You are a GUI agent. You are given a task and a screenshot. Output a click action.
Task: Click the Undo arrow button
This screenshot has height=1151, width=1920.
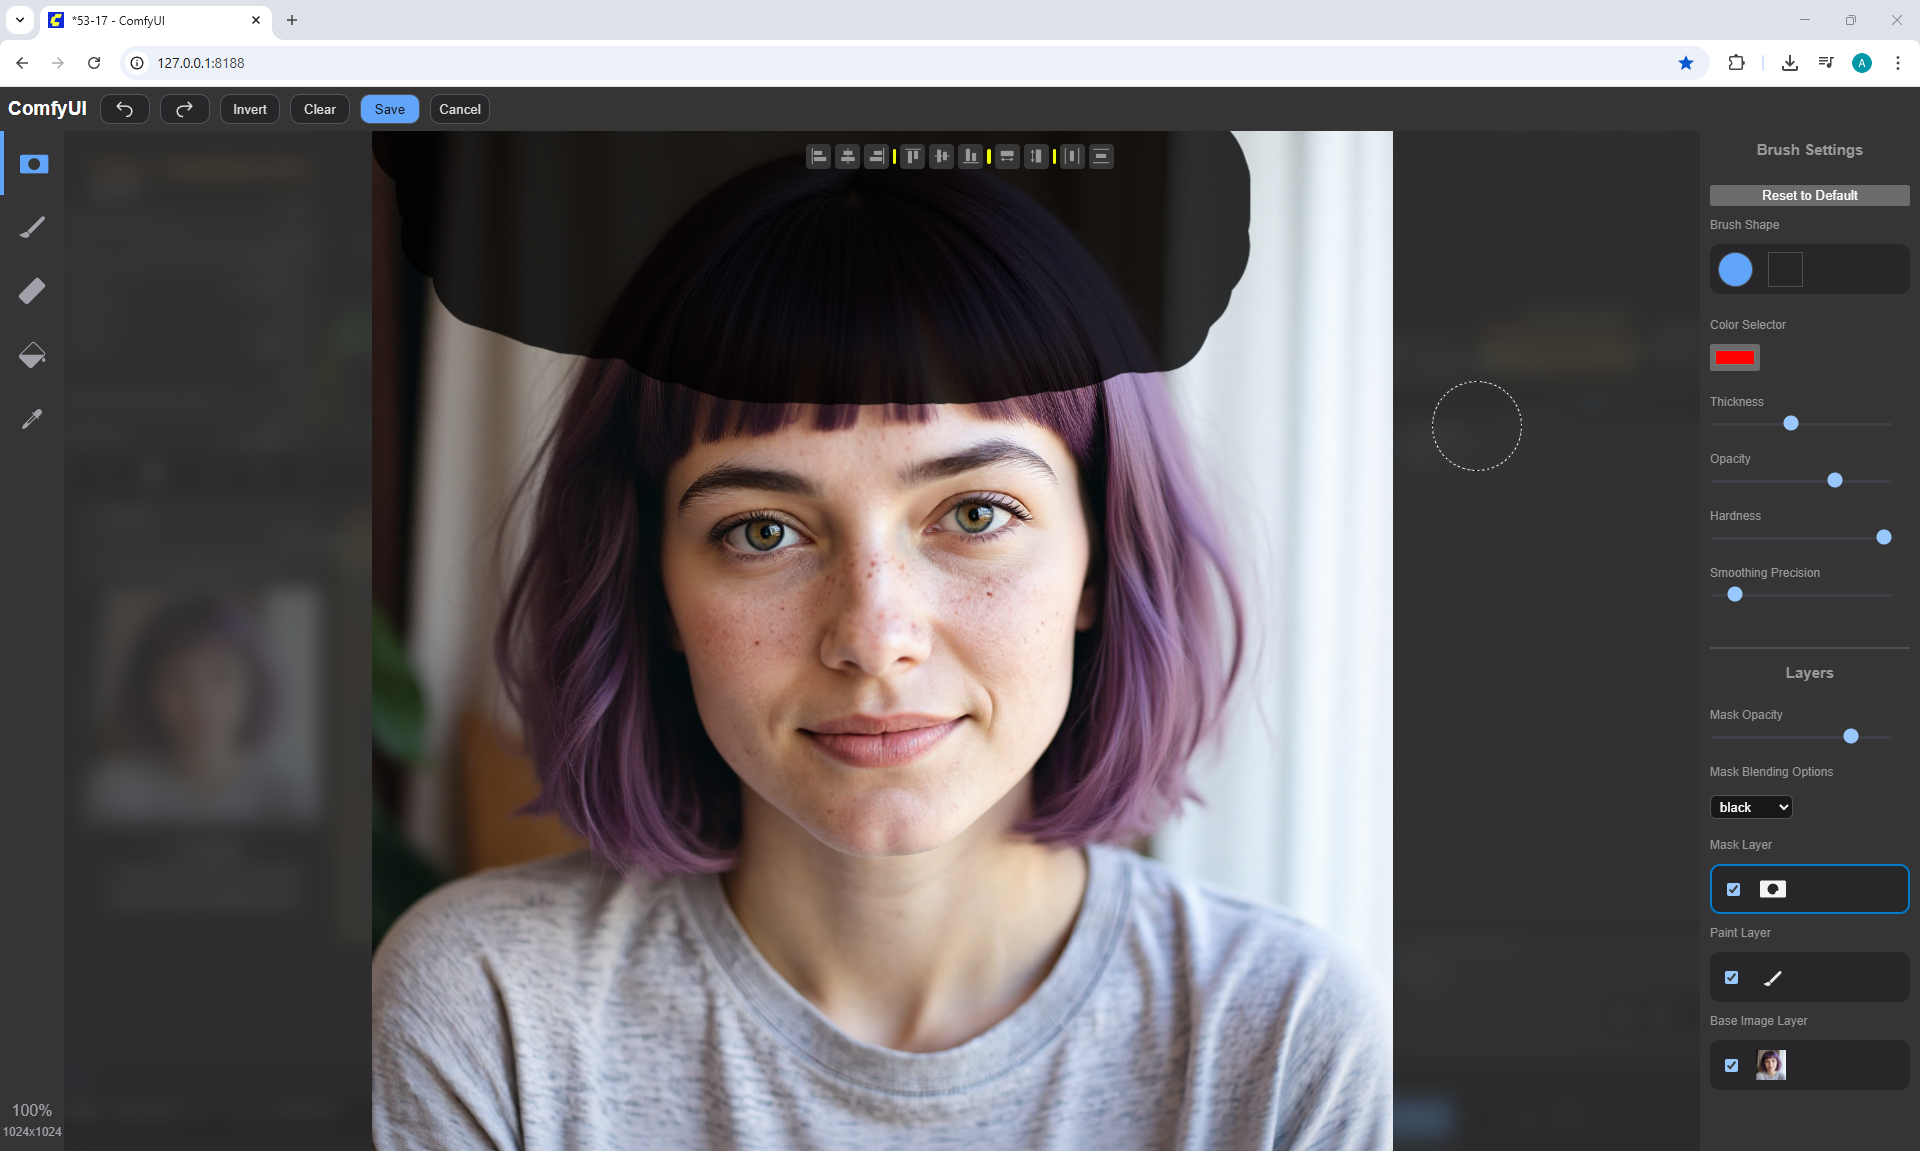point(125,109)
